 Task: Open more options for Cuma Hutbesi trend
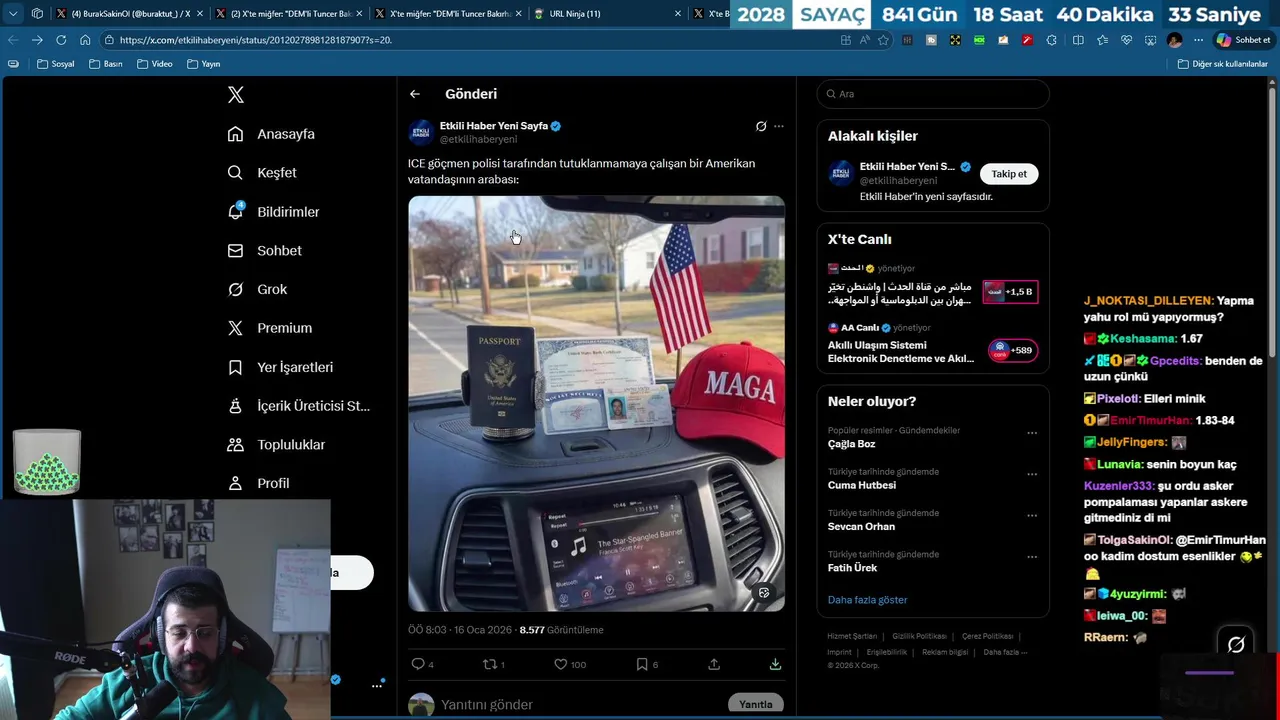pyautogui.click(x=1032, y=474)
